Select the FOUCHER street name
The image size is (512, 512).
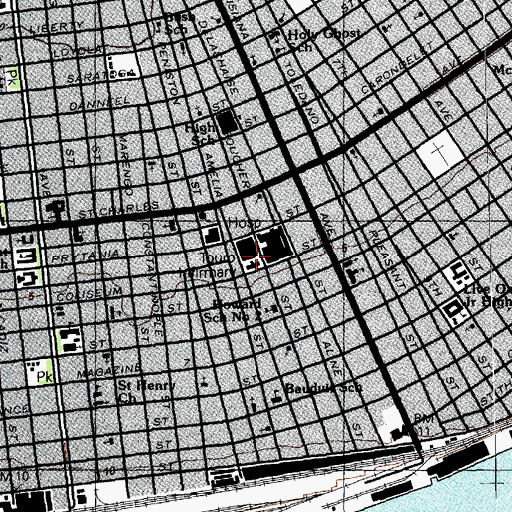(x=238, y=161)
